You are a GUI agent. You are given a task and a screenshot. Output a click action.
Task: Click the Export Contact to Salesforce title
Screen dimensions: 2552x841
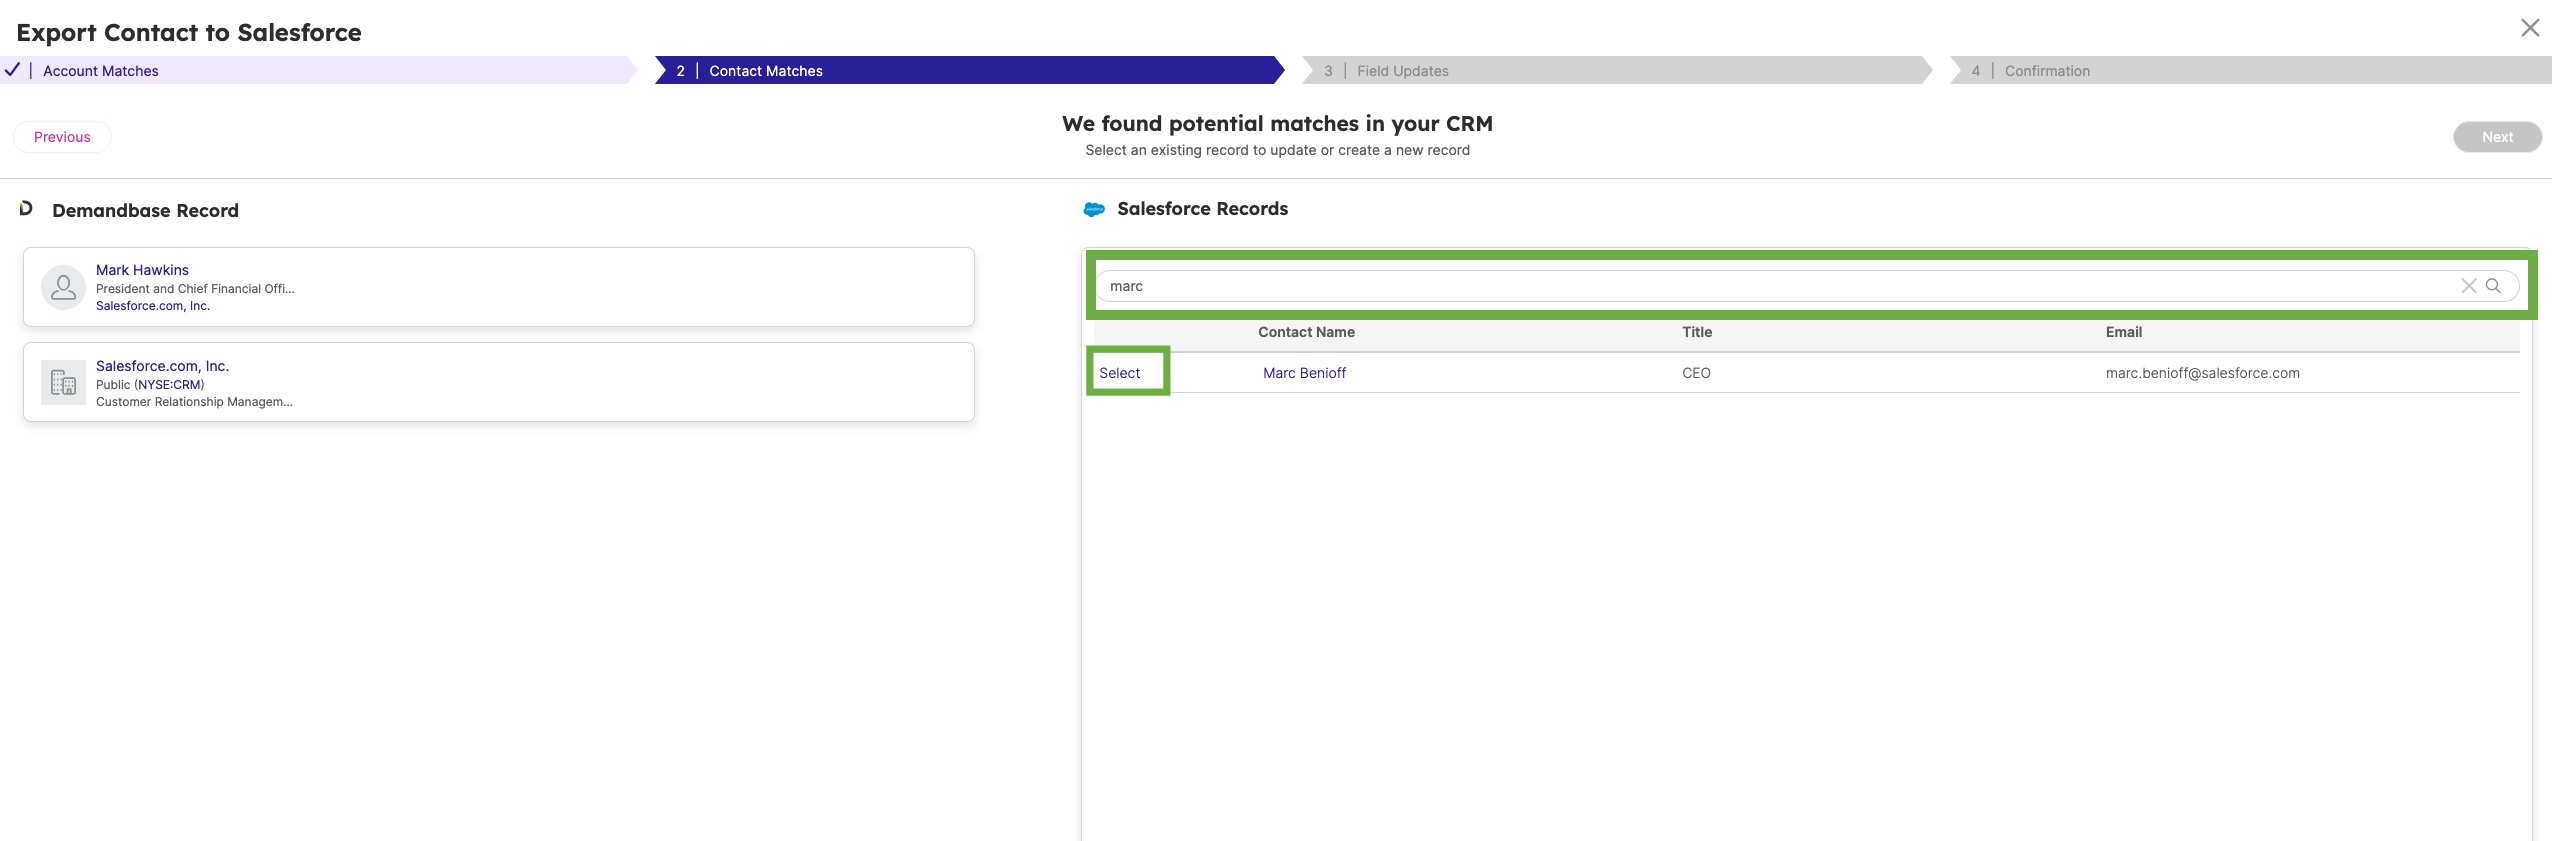click(x=189, y=33)
